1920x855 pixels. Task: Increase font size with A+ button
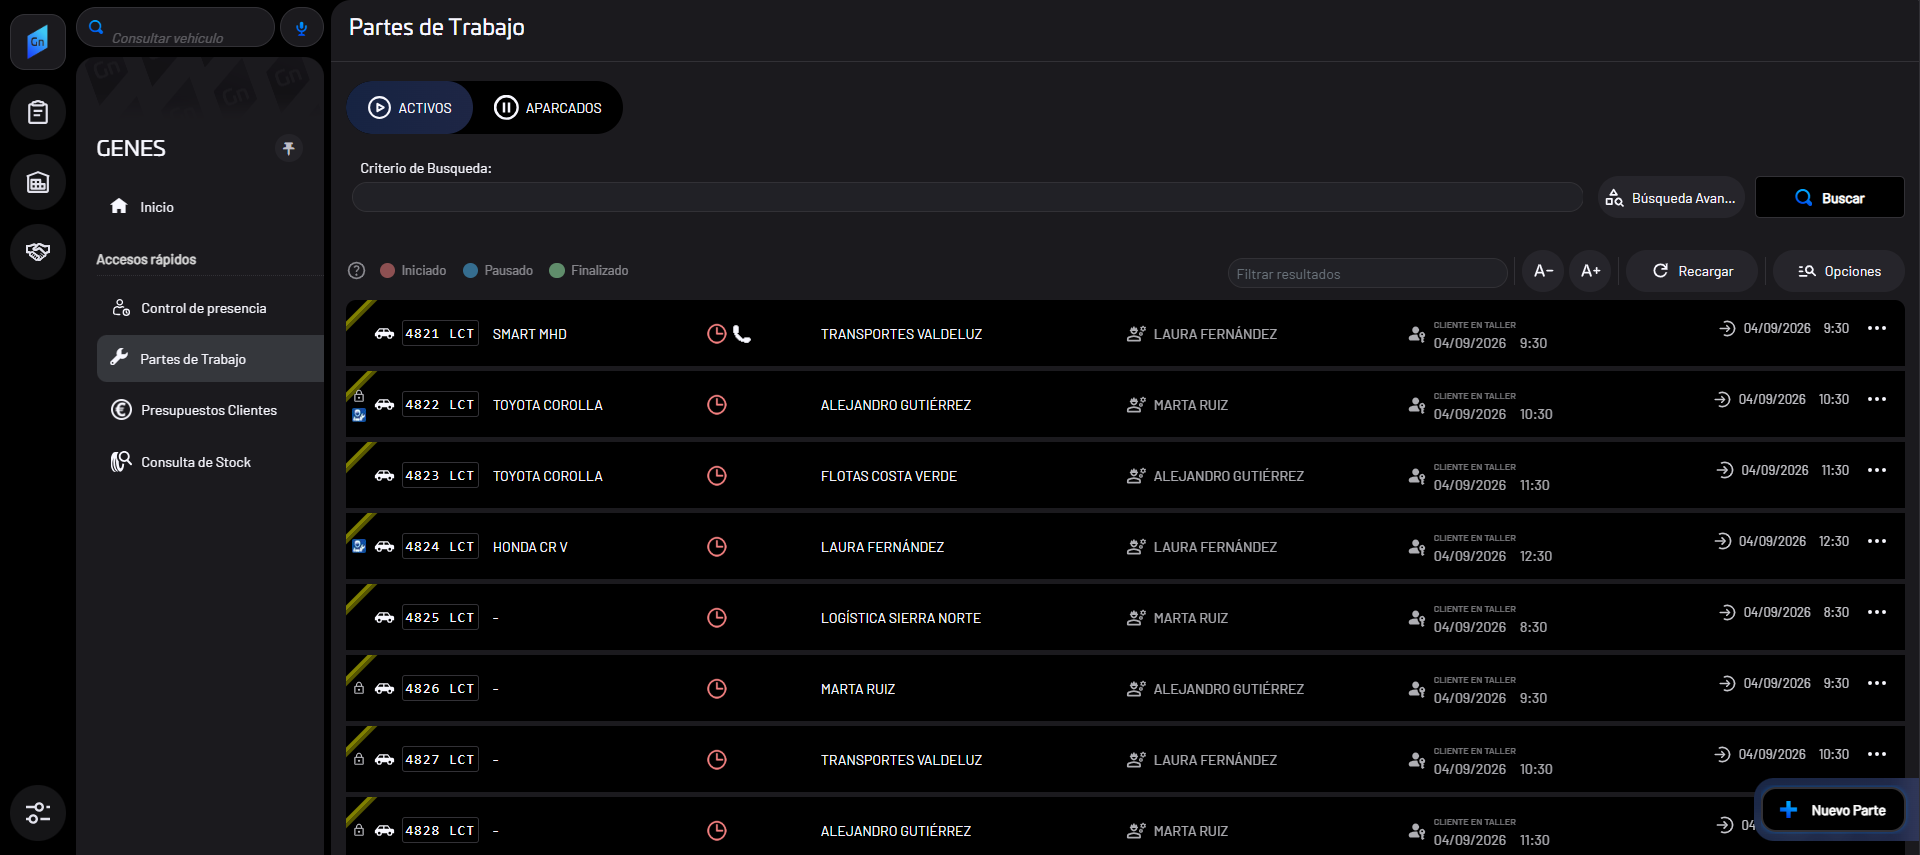tap(1590, 271)
